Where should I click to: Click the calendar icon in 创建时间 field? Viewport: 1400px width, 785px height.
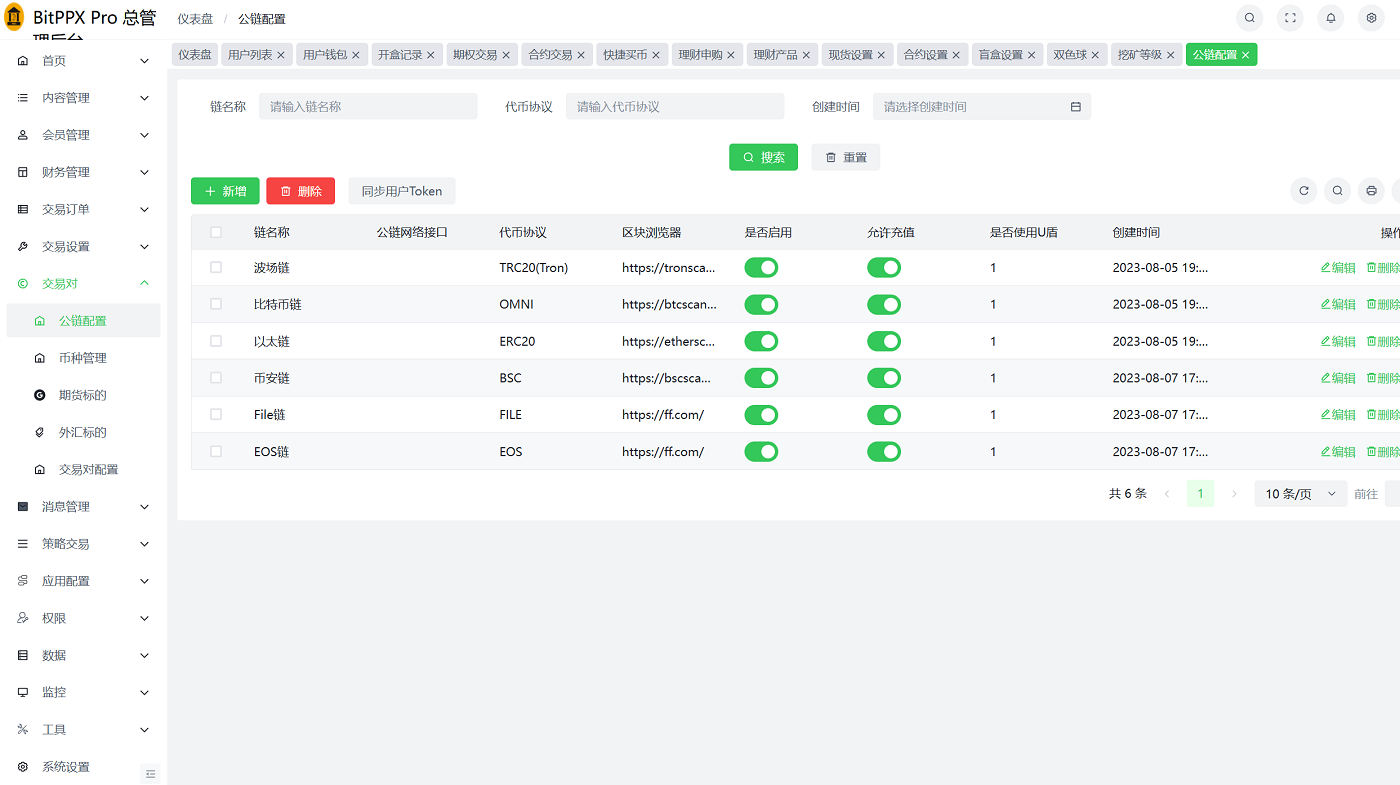1076,107
